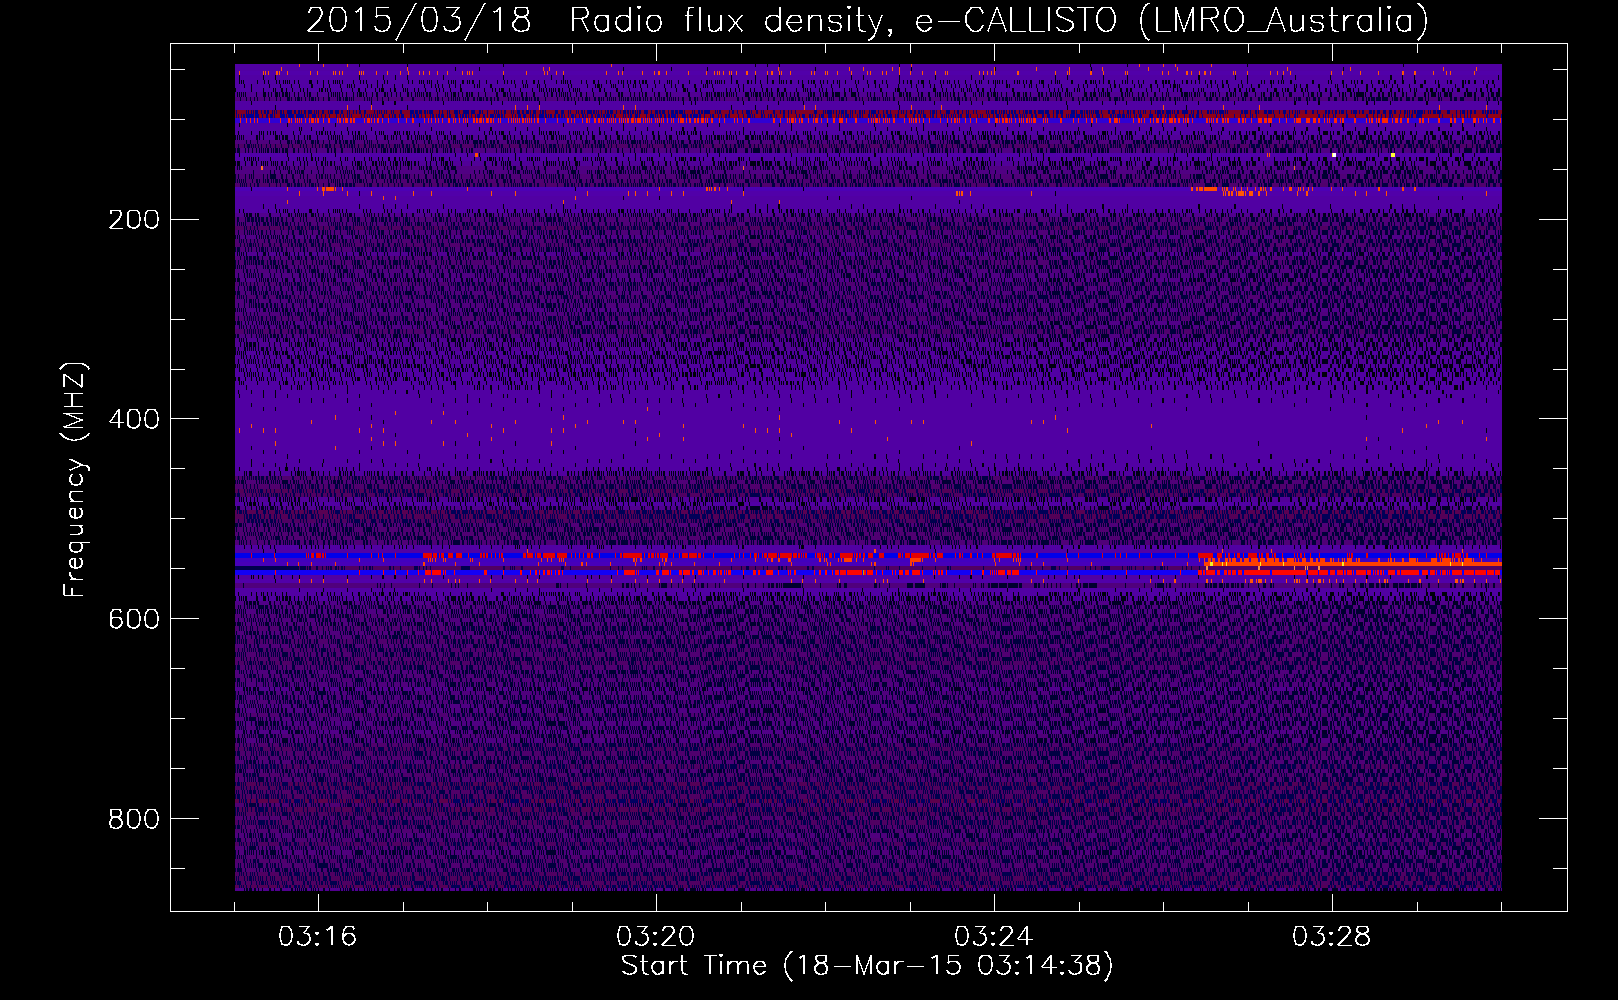The image size is (1618, 1000).
Task: Click the 03:24 time tick label
Action: (994, 937)
